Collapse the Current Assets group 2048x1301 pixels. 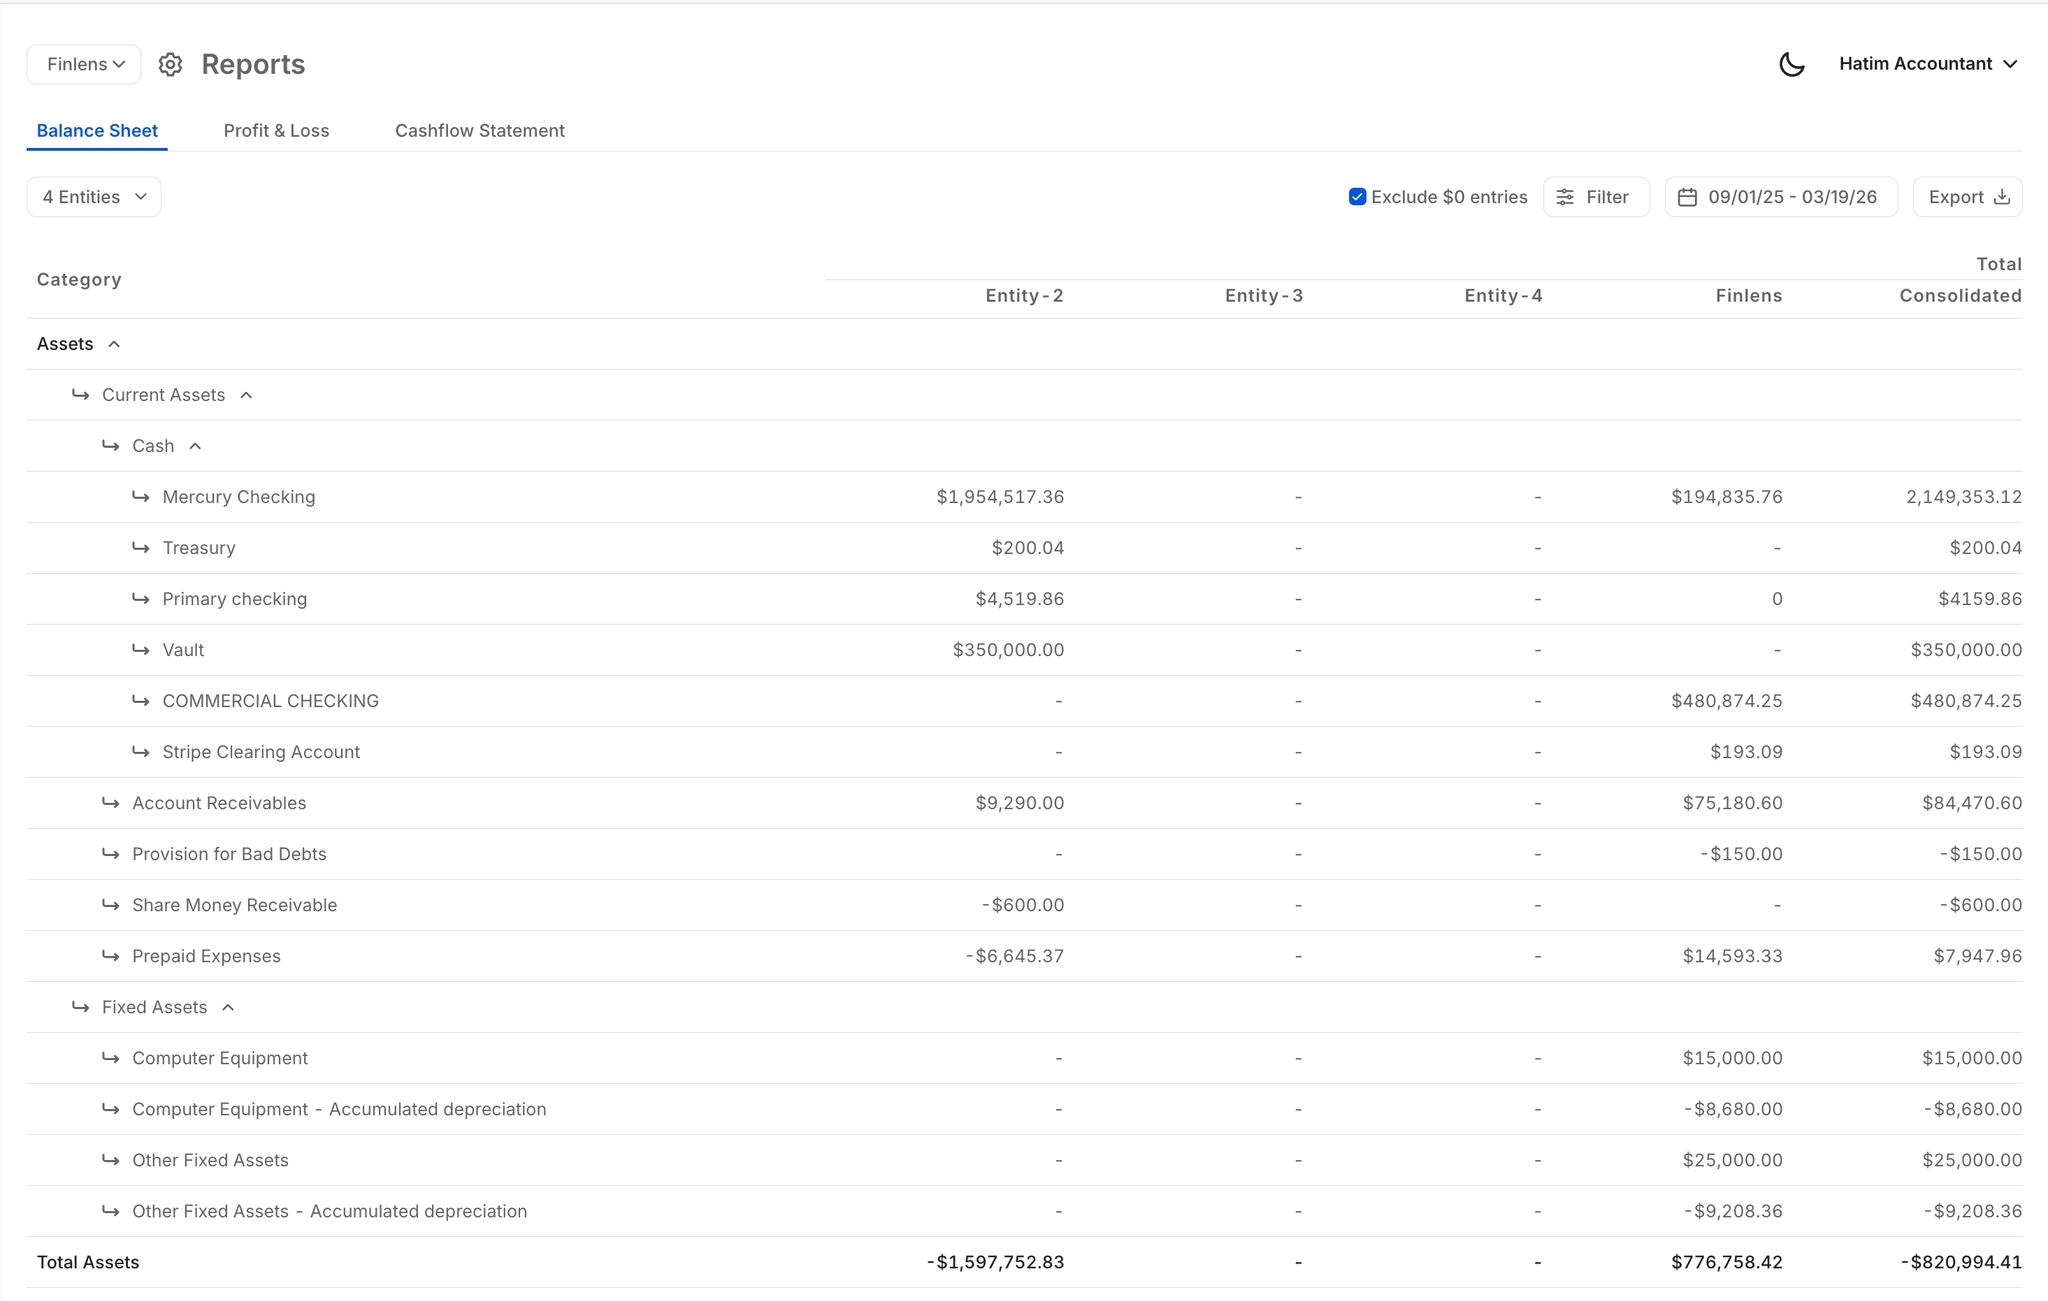tap(246, 395)
